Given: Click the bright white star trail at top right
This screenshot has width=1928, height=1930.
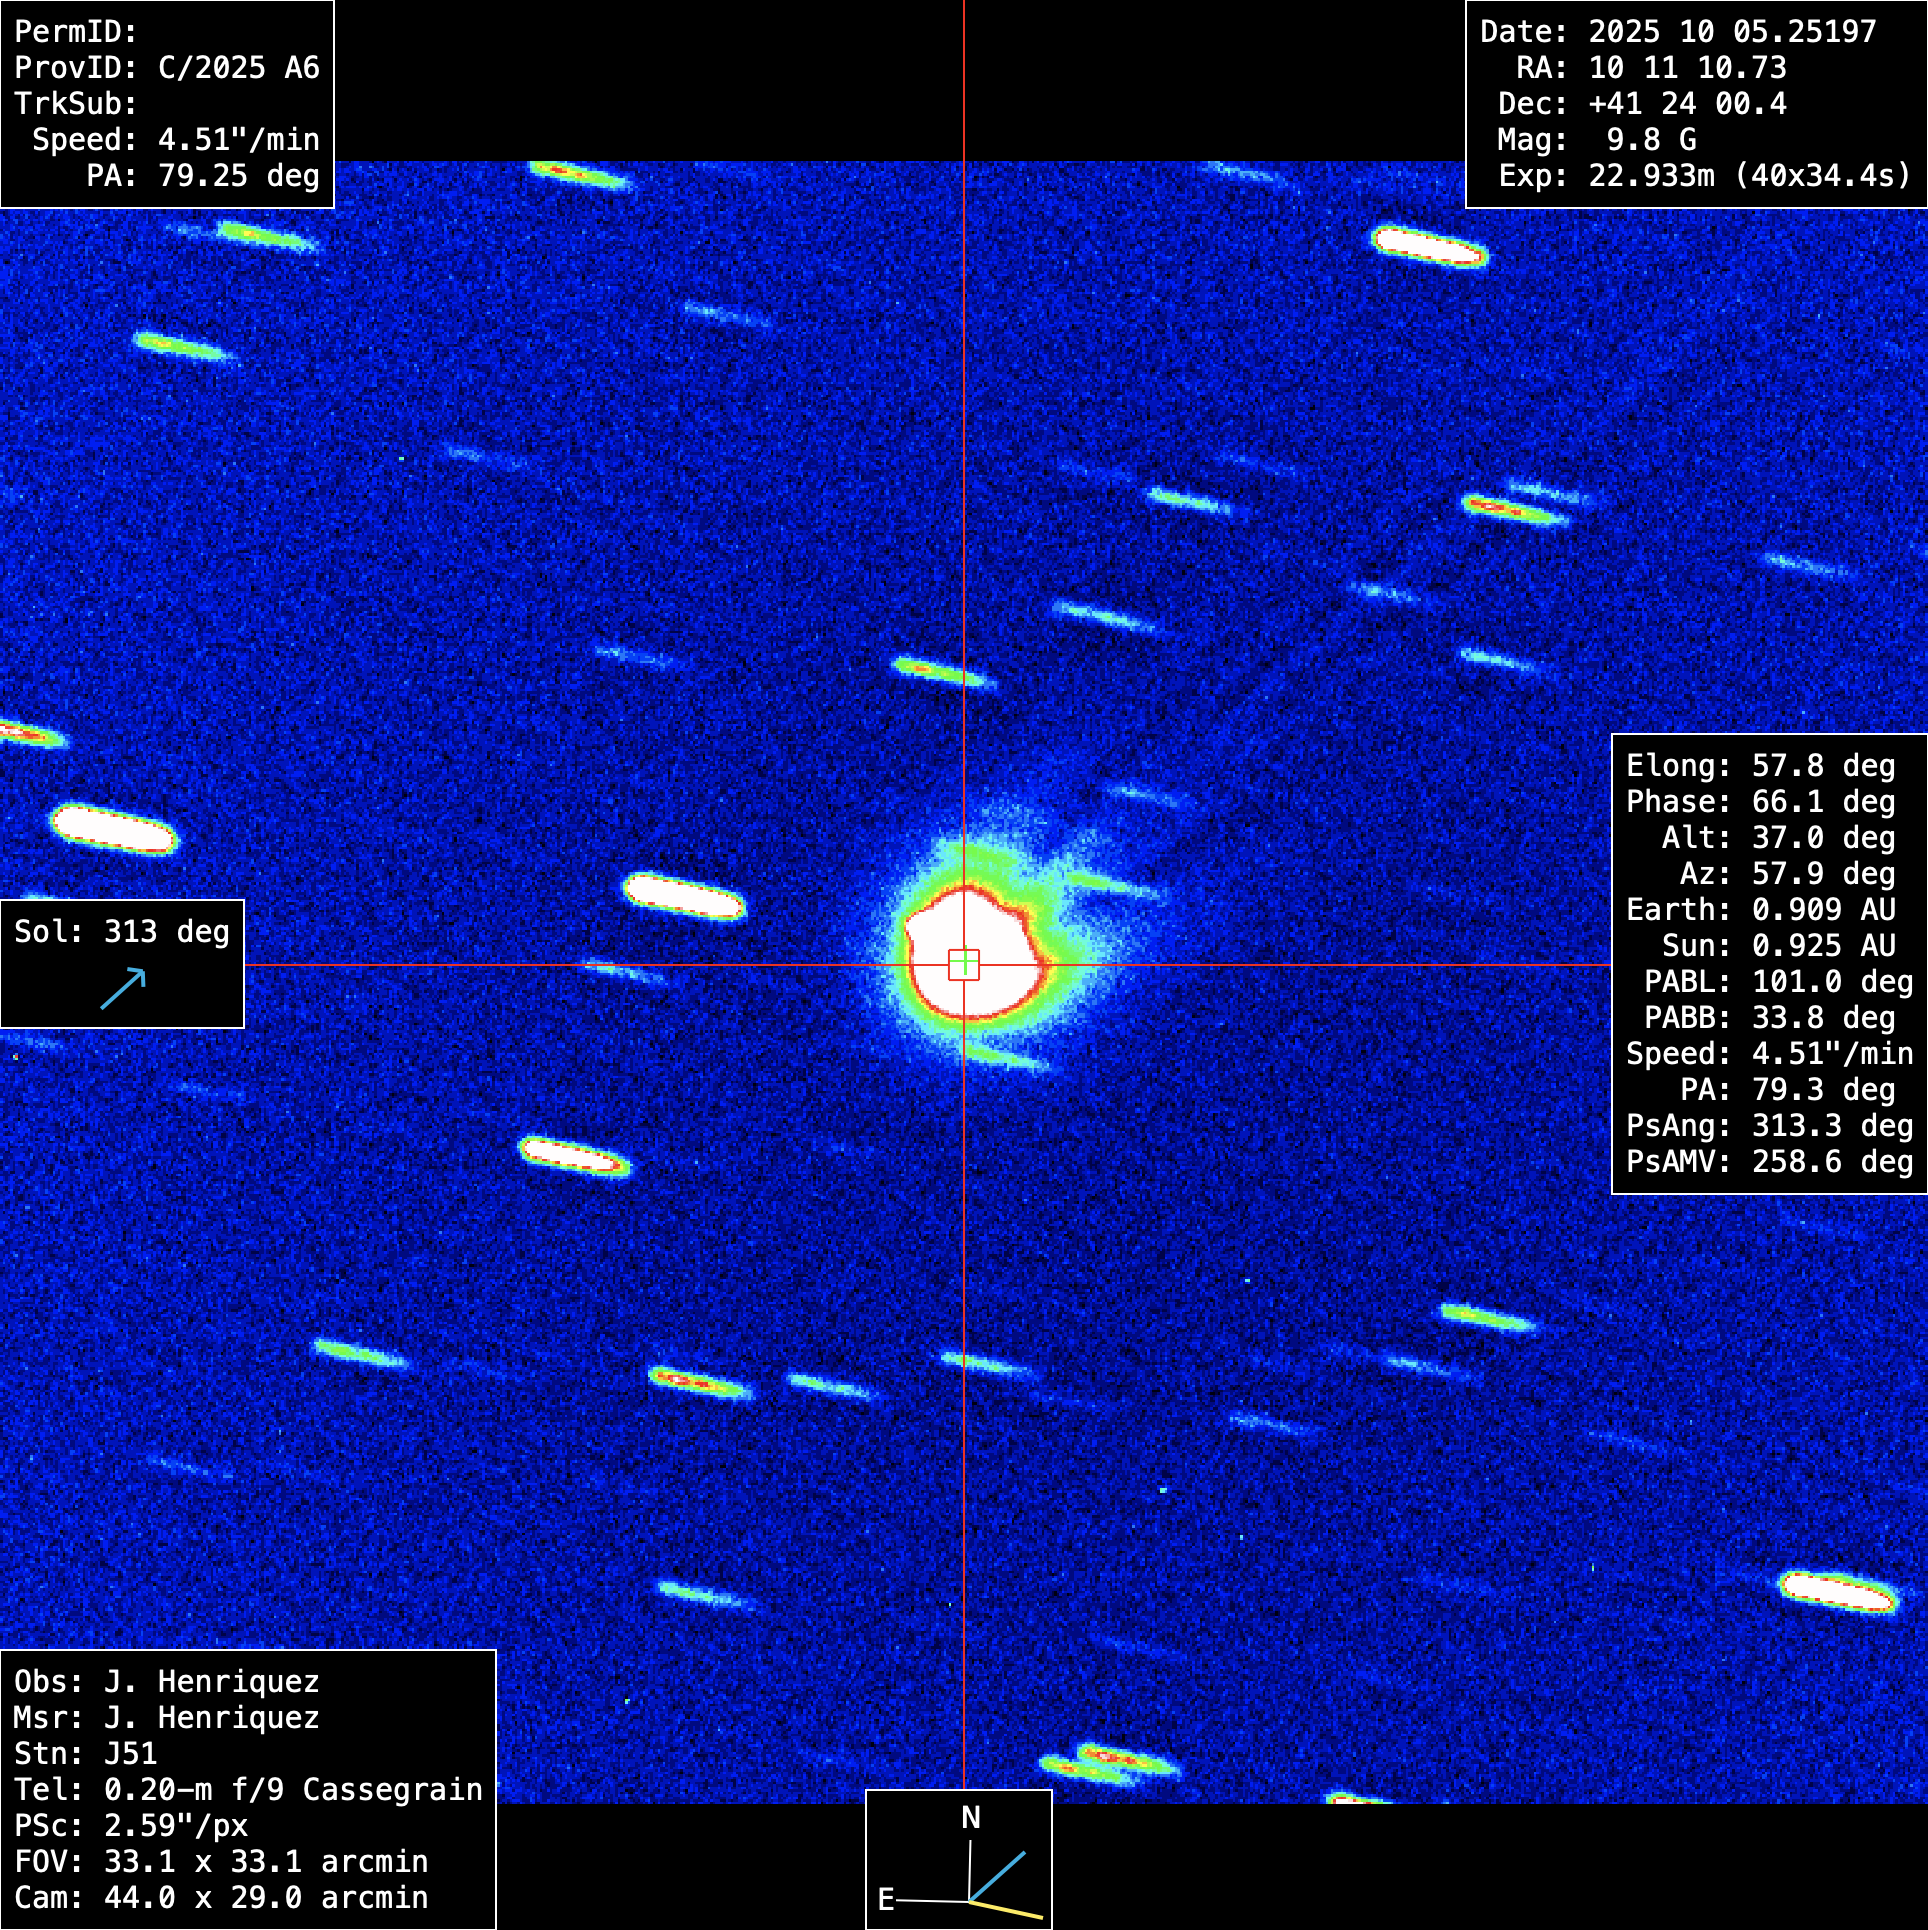Looking at the screenshot, I should tap(1429, 246).
